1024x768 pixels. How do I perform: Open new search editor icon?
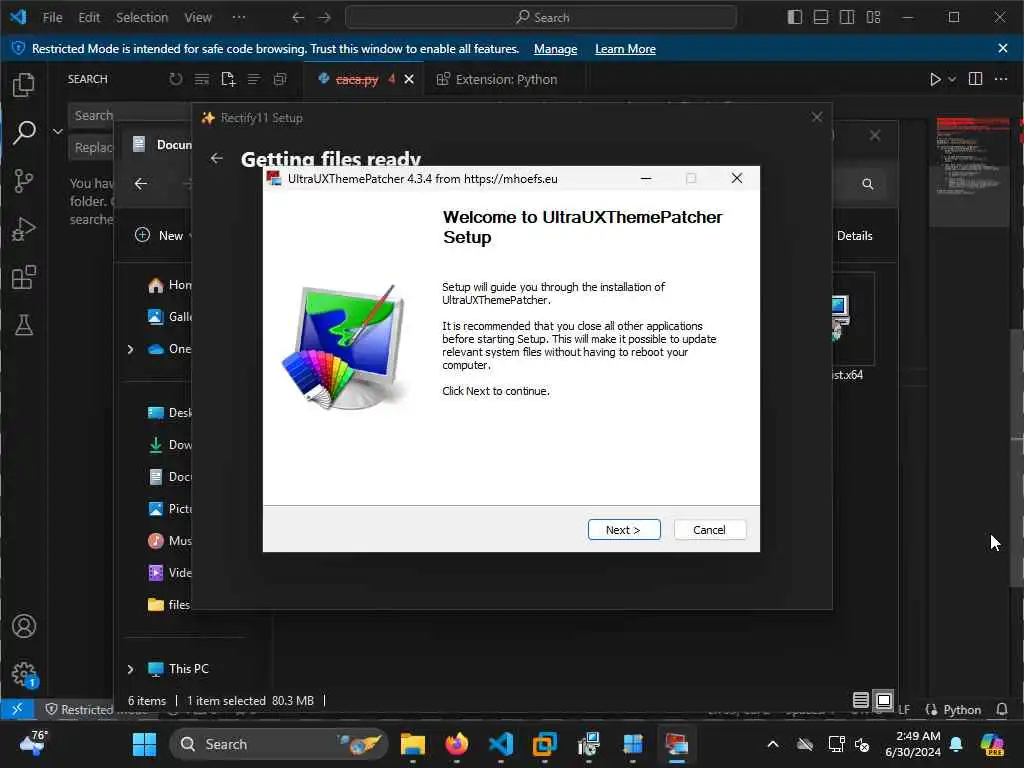tap(228, 79)
